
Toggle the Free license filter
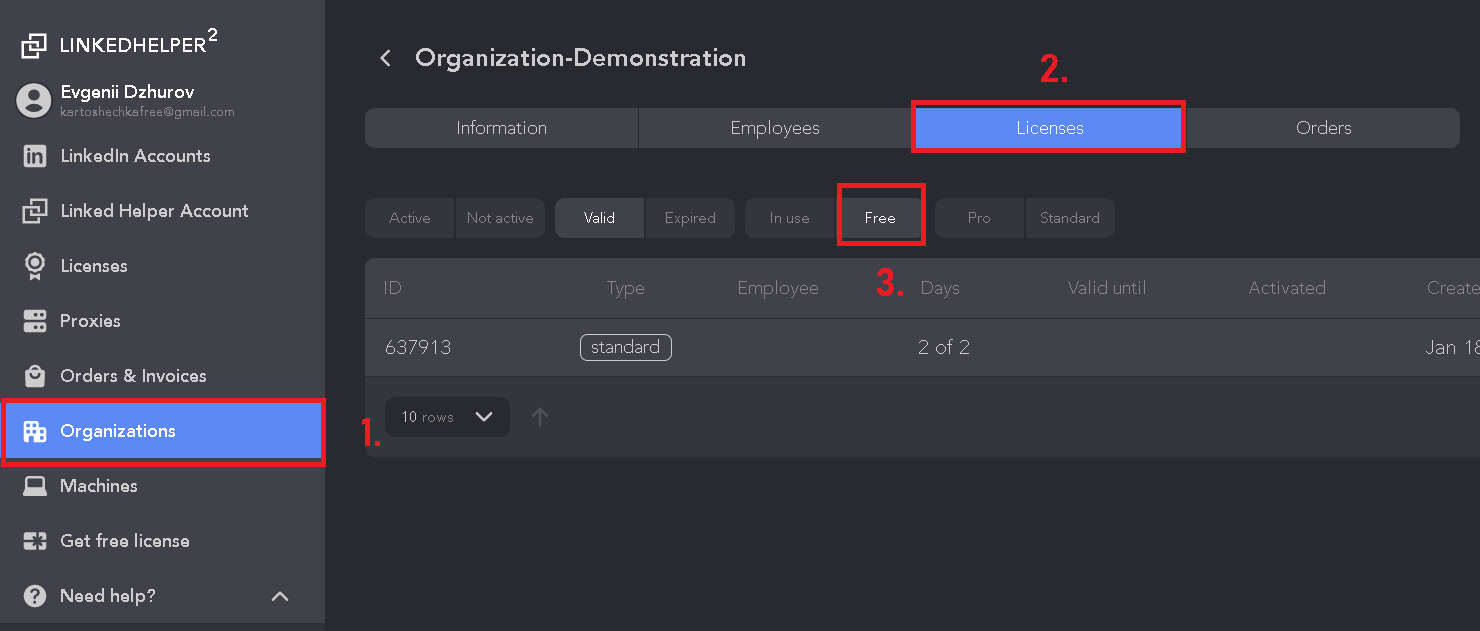[x=880, y=218]
